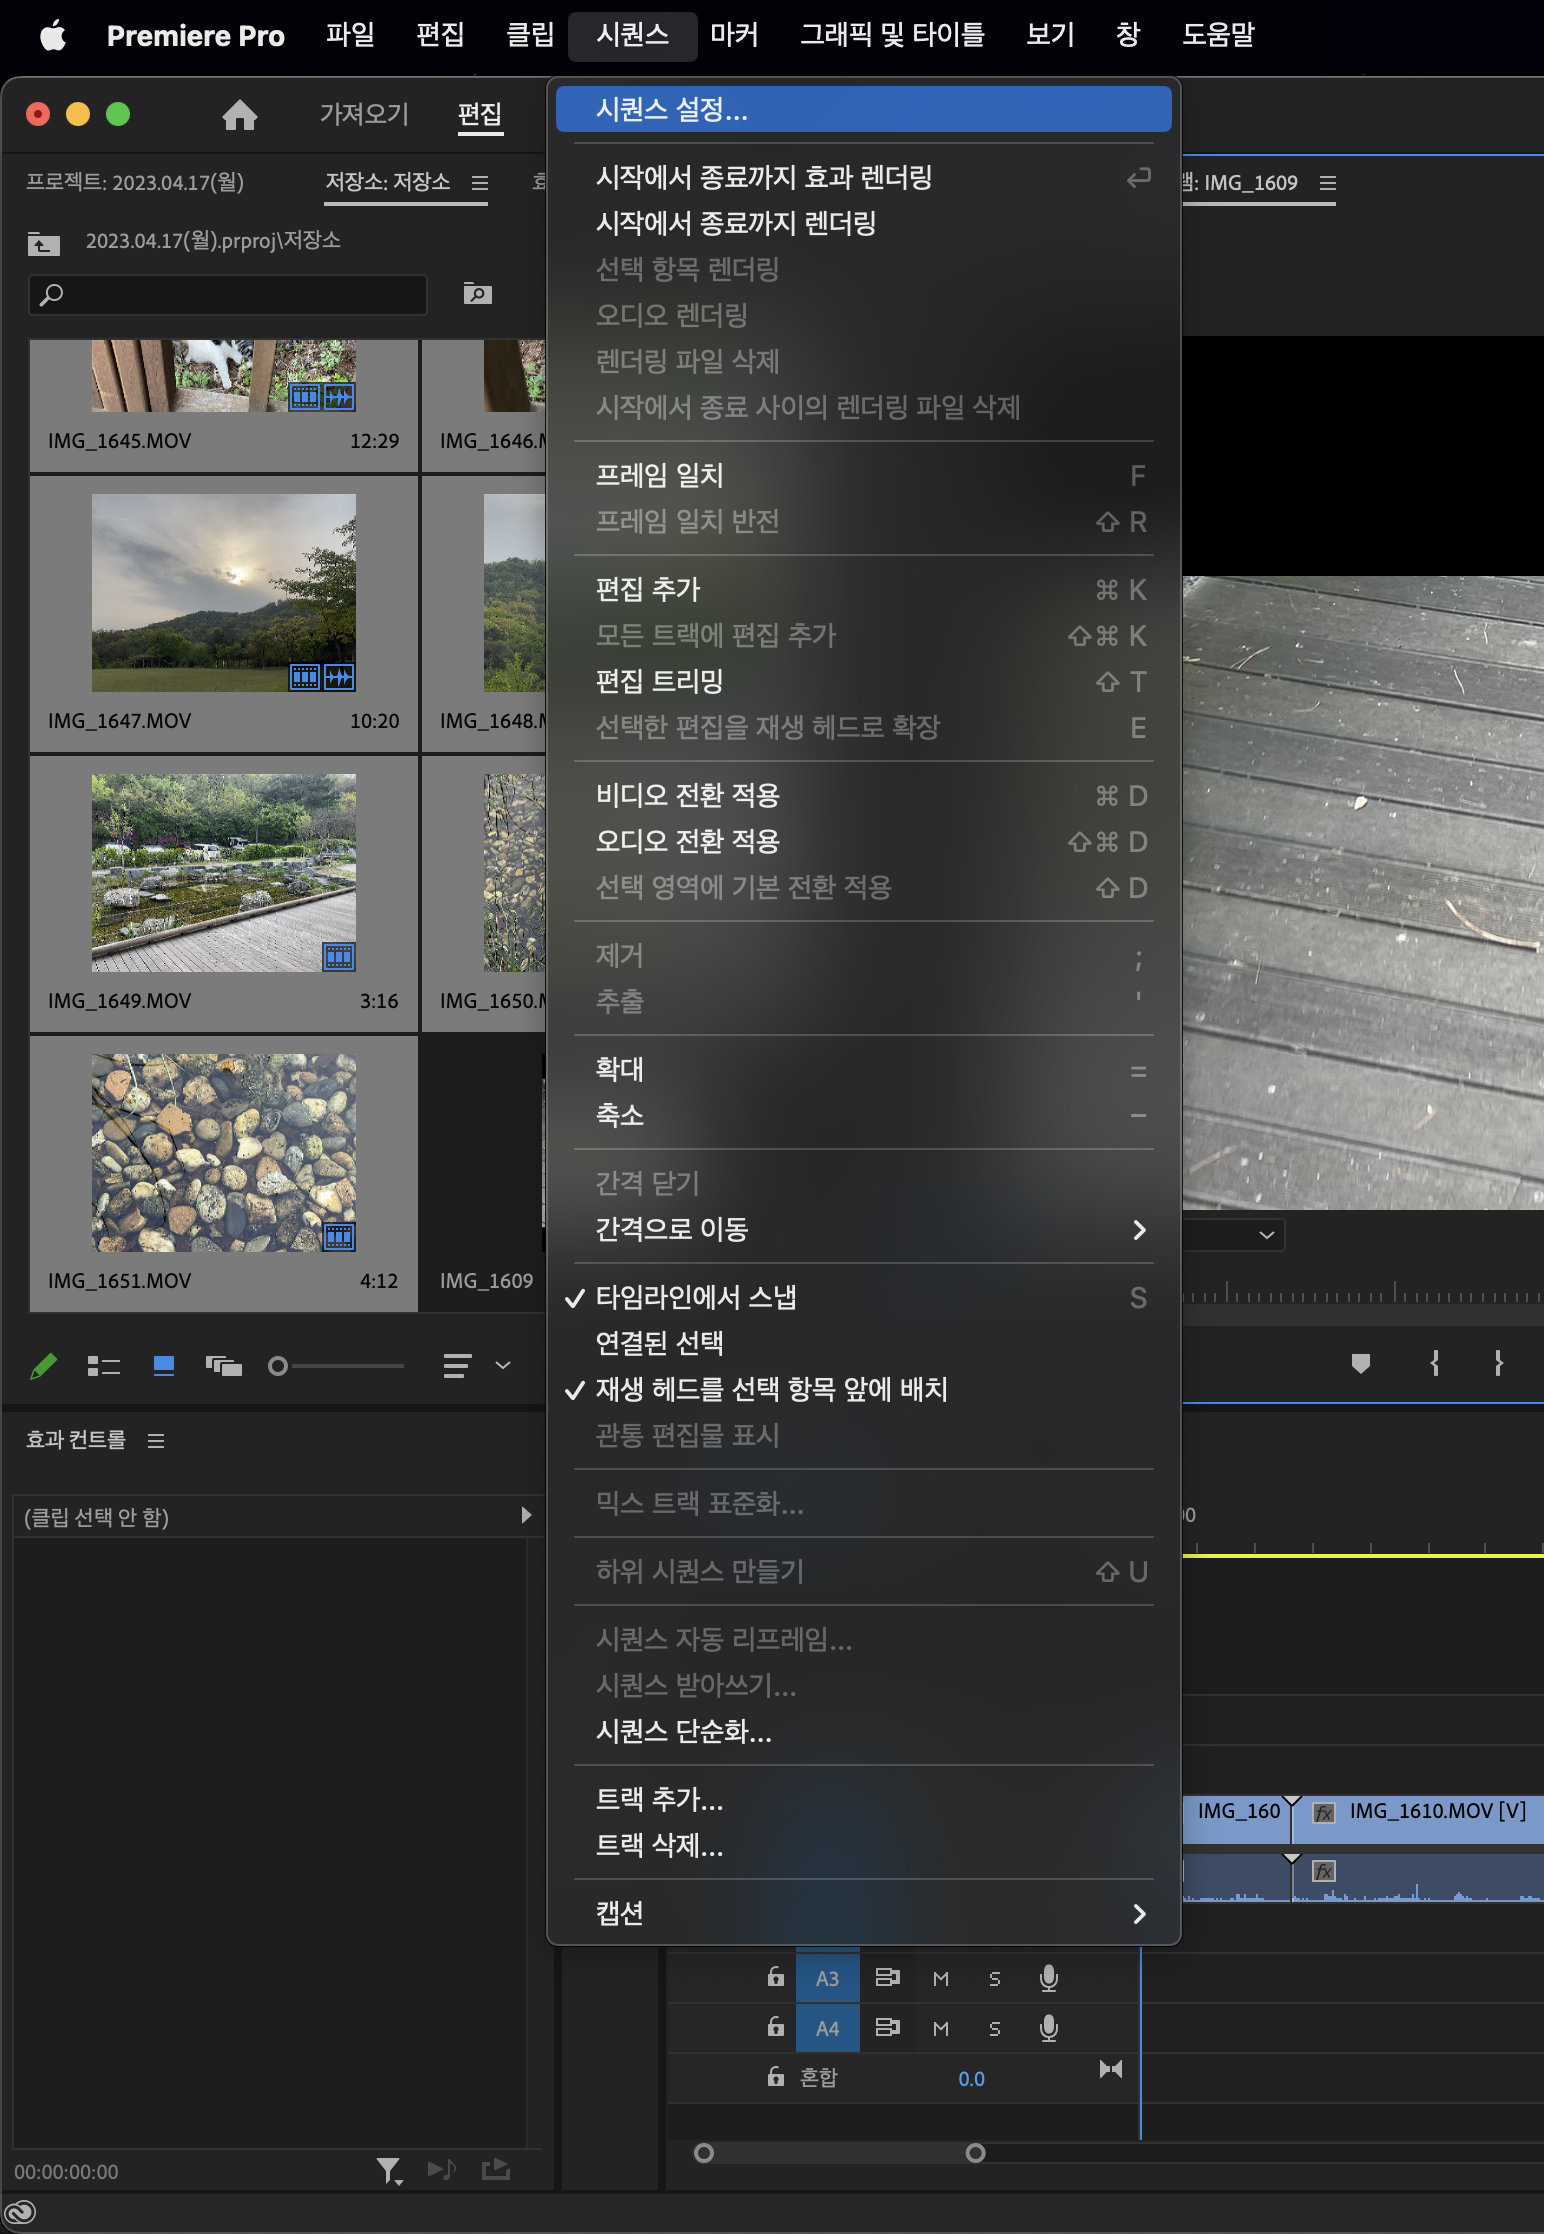
Task: Select 시작에서 종료까지 효과 렌더링
Action: 864,177
